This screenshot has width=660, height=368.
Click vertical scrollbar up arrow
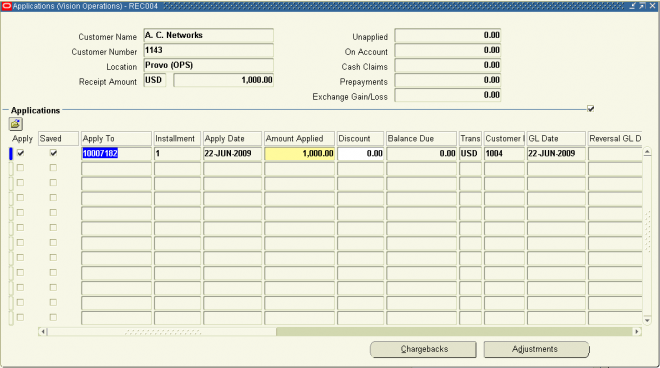[647, 152]
